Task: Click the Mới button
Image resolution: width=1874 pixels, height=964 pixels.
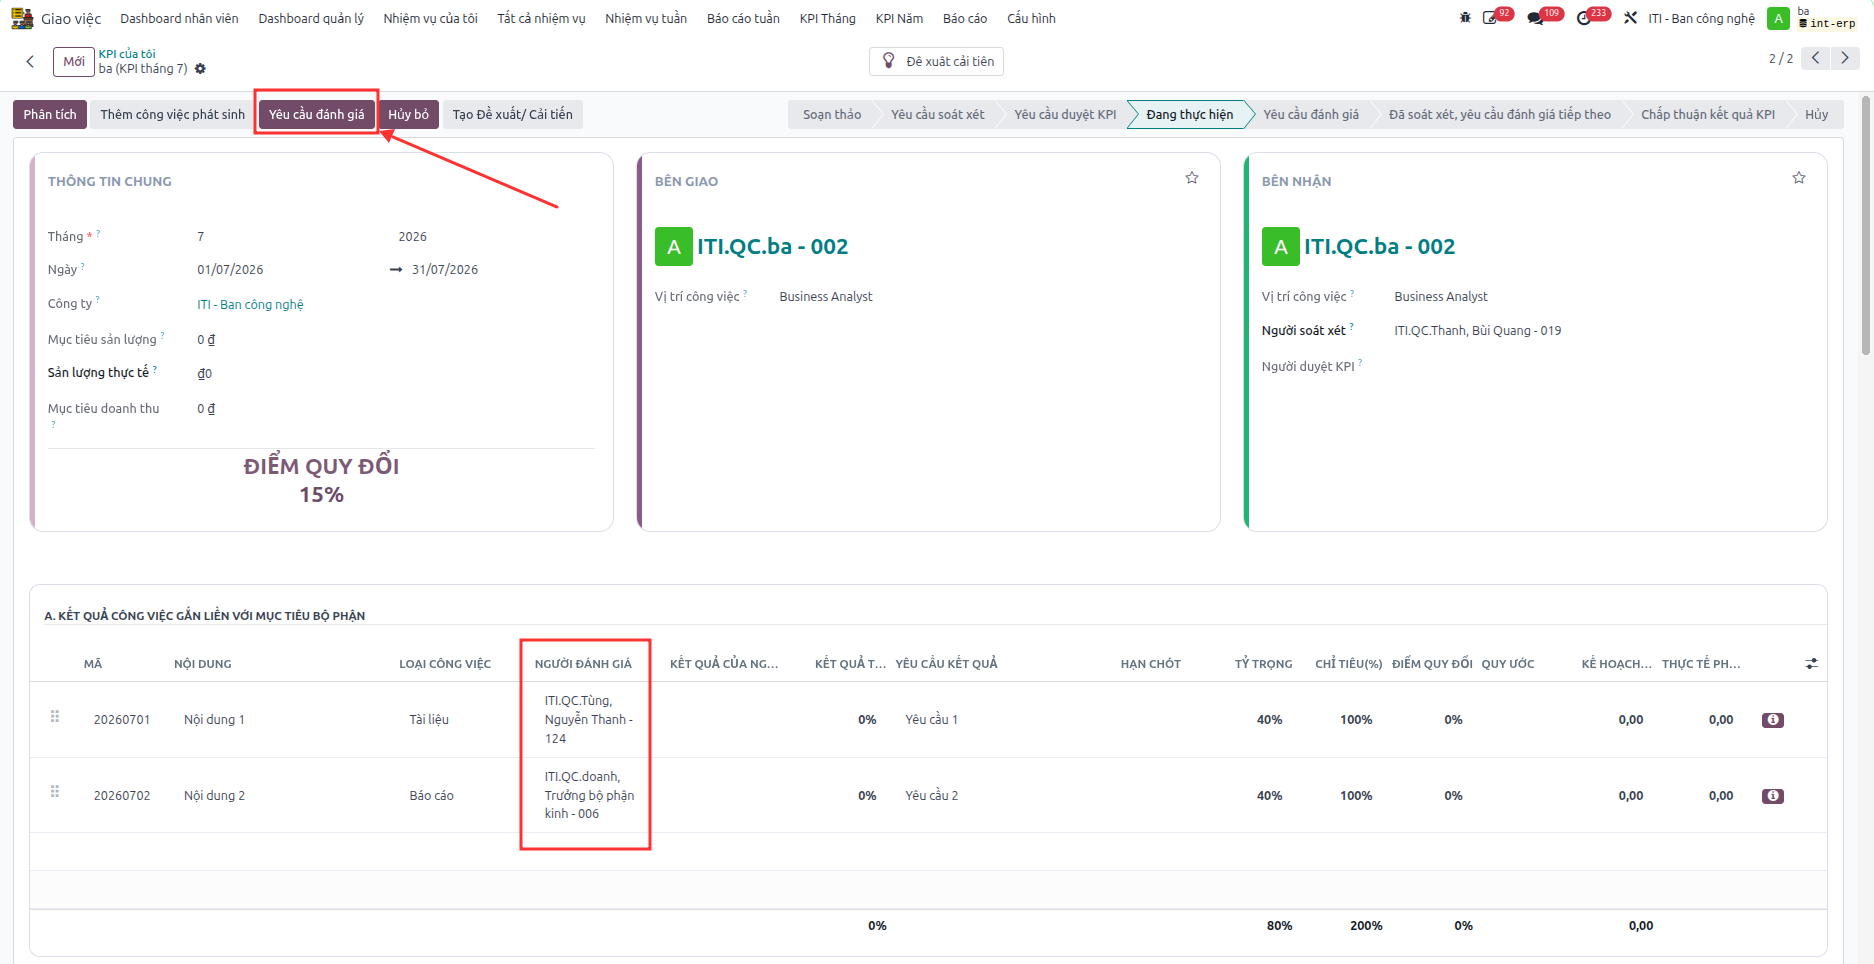Action: pos(74,61)
